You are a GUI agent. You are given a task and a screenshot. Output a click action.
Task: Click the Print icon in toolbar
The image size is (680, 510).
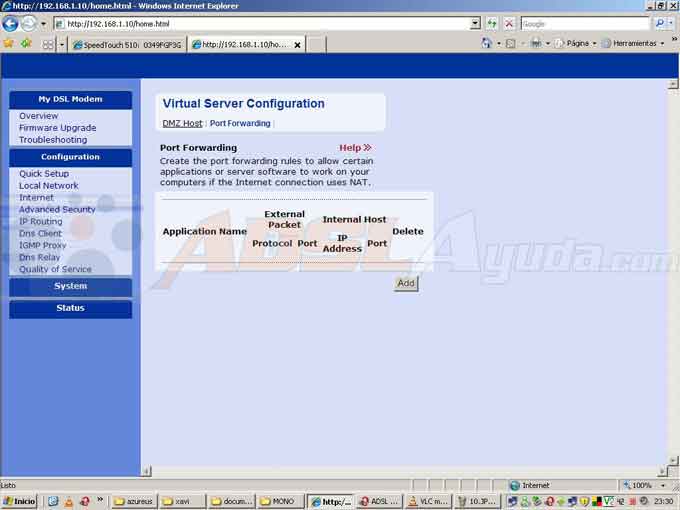click(x=536, y=43)
